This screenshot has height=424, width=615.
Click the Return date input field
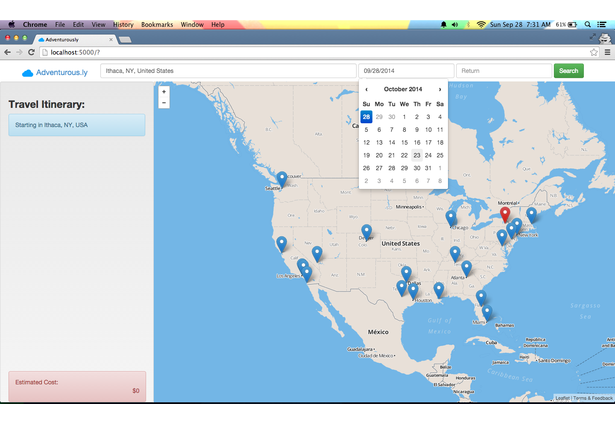(504, 71)
